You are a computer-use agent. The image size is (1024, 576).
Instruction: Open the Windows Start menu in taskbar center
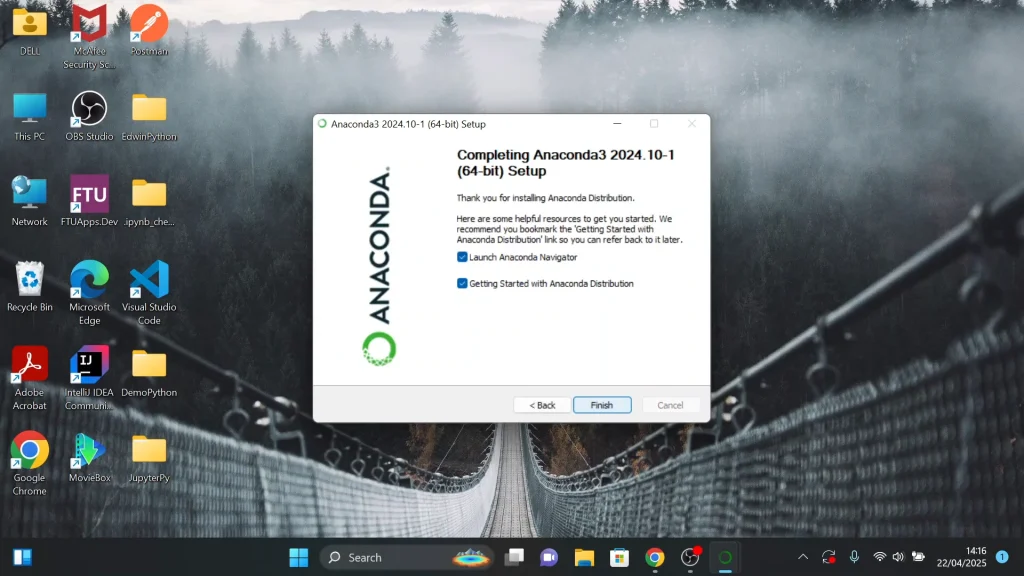point(298,557)
